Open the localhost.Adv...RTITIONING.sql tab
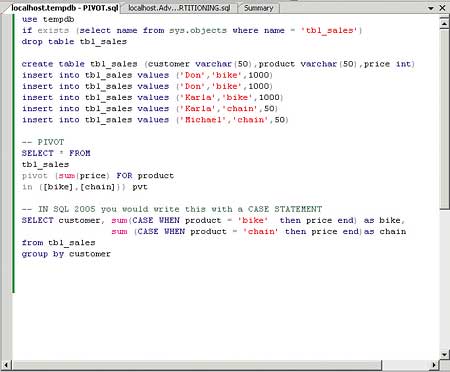The image size is (450, 372). click(179, 8)
